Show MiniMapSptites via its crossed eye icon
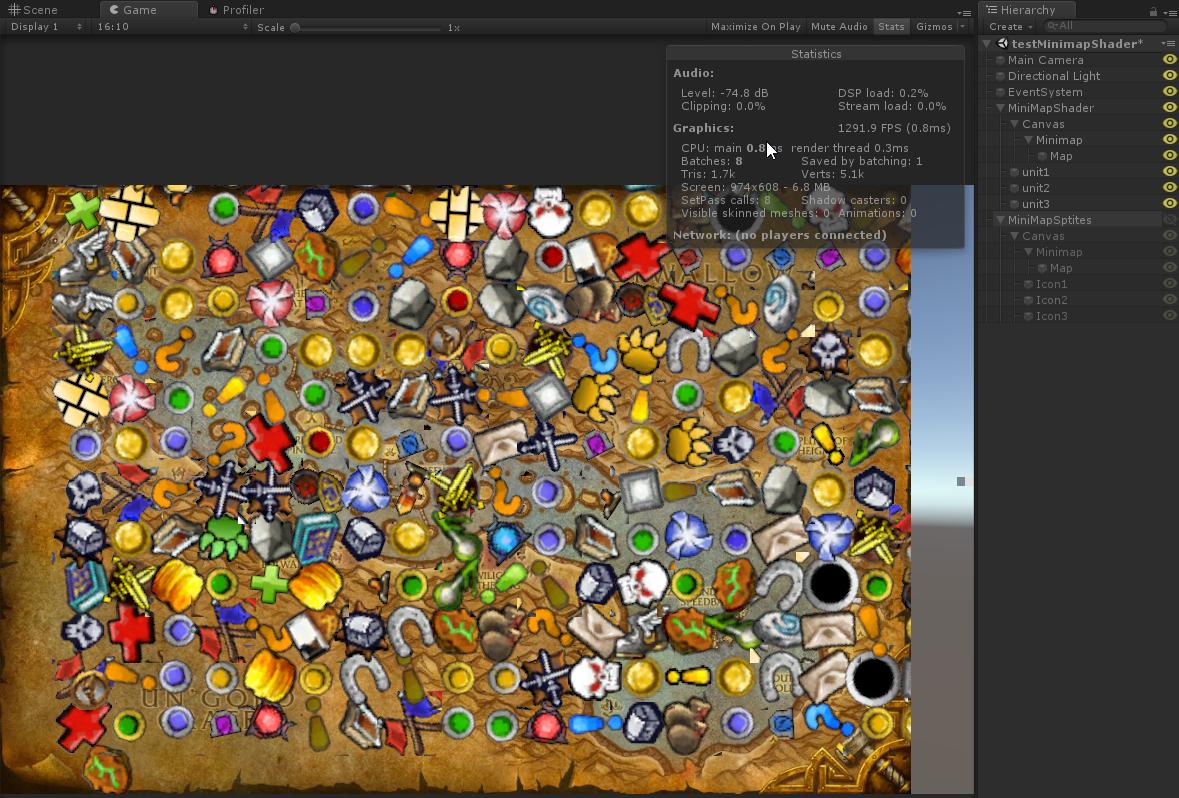1179x798 pixels. click(x=1169, y=220)
